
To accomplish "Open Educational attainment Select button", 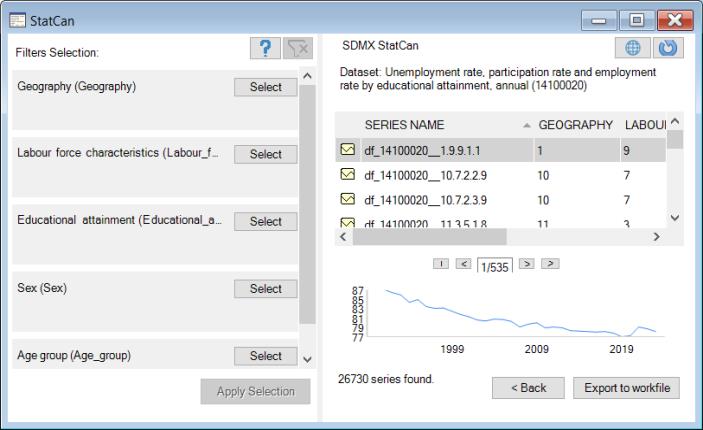I will click(266, 221).
